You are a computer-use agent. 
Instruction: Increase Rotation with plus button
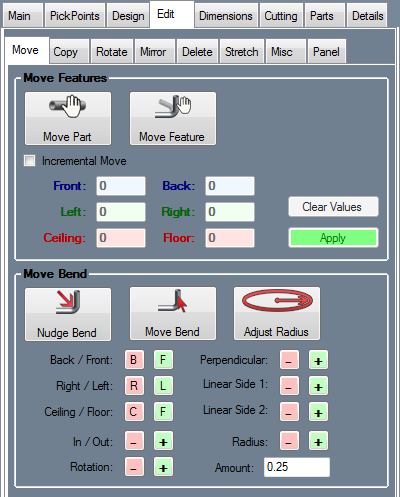[163, 467]
